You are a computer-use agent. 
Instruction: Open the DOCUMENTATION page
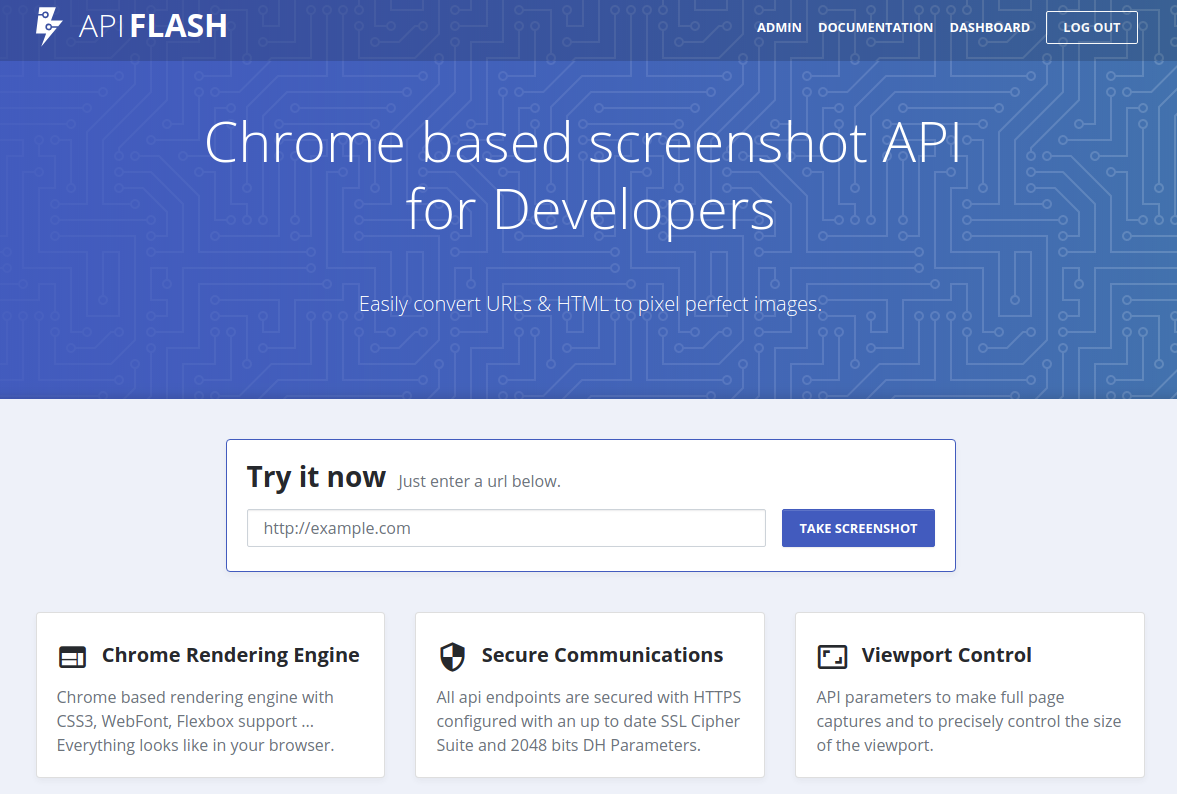pos(875,28)
